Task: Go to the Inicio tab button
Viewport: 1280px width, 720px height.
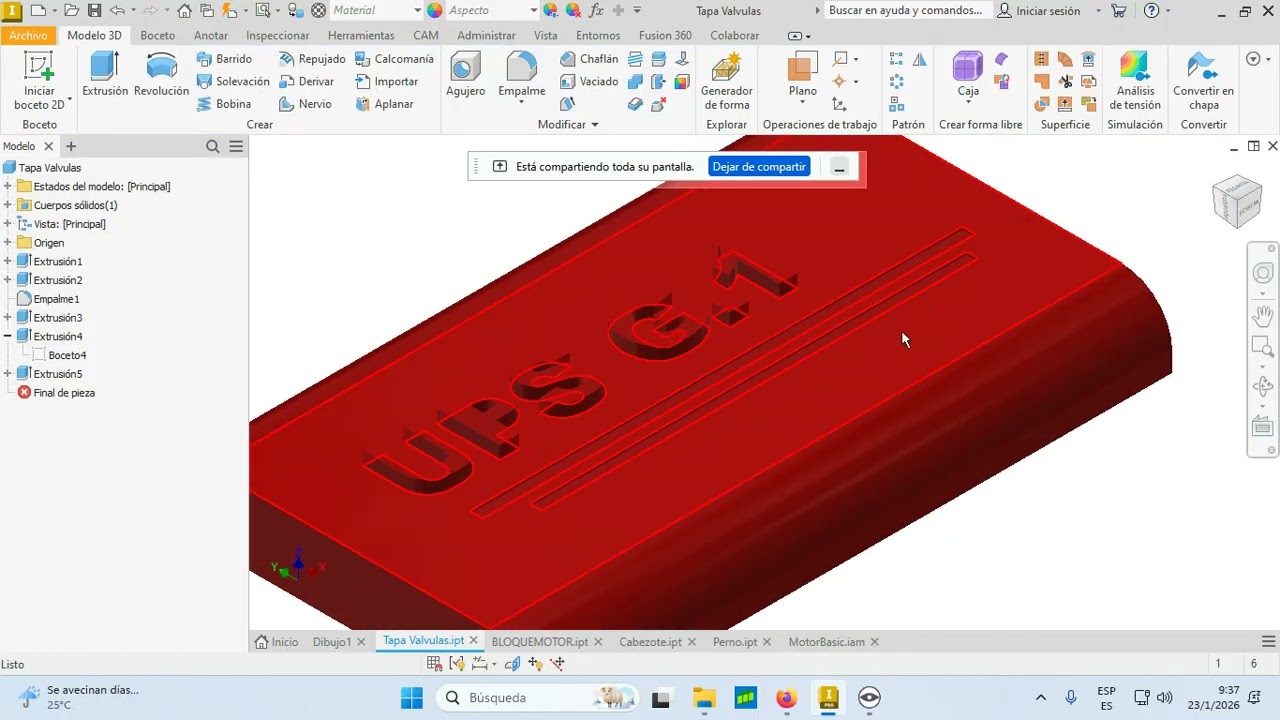Action: coord(277,642)
